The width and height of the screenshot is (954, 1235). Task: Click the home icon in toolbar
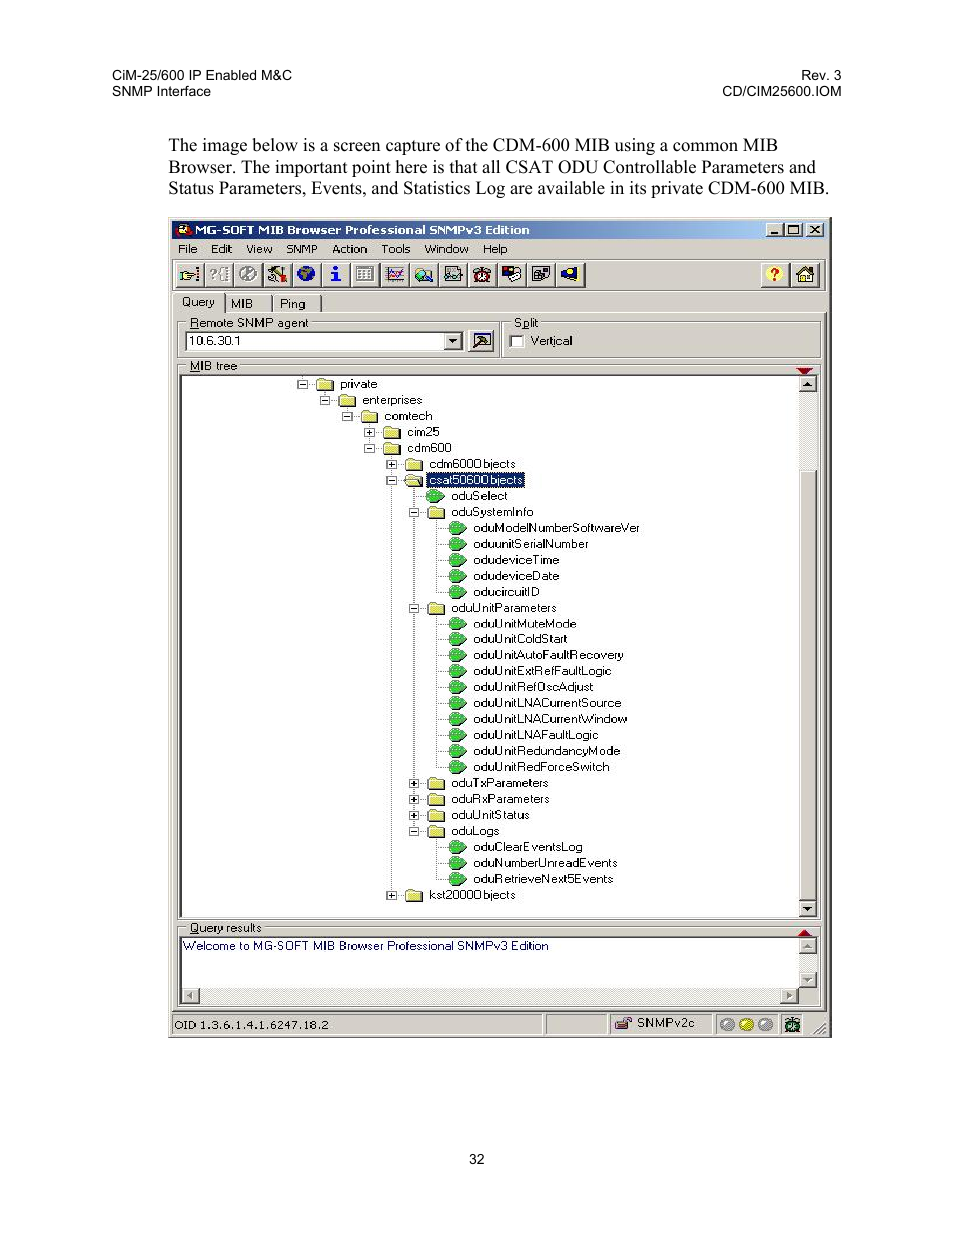[x=805, y=274]
